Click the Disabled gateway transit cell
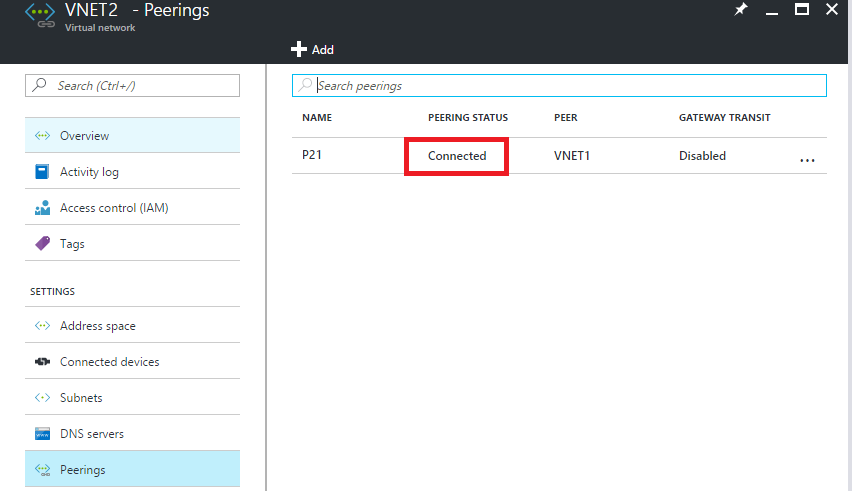This screenshot has width=852, height=491. point(702,156)
